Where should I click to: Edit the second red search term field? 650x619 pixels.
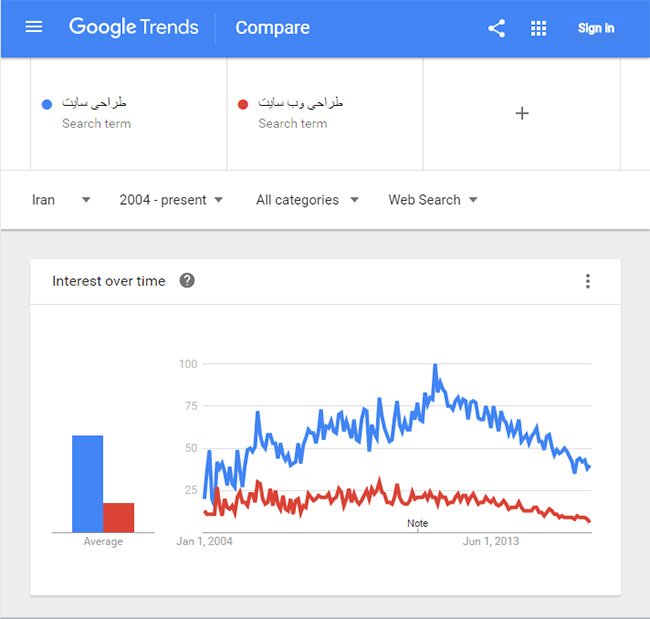300,103
